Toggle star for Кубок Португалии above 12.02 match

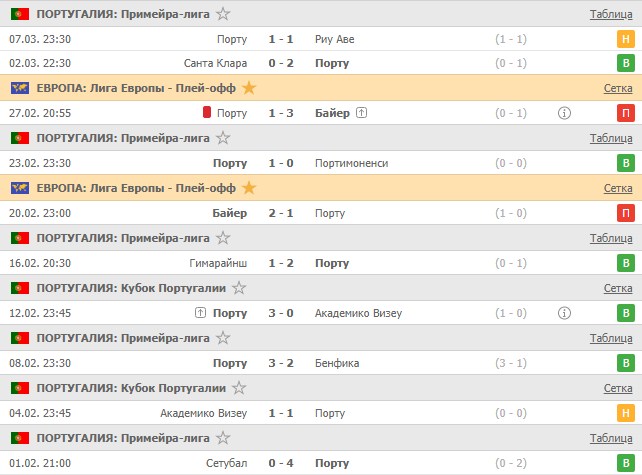click(x=239, y=288)
